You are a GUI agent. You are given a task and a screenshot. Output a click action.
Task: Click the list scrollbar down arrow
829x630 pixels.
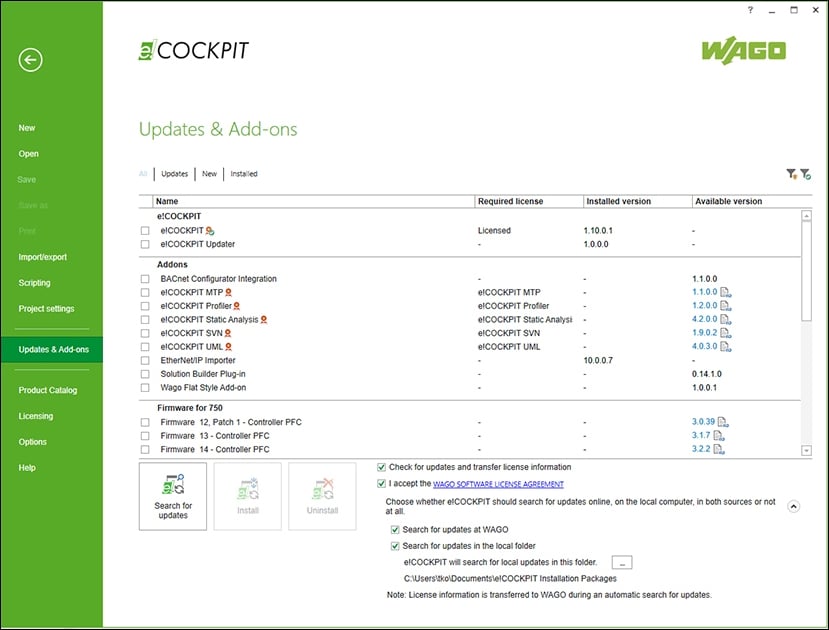tap(806, 450)
